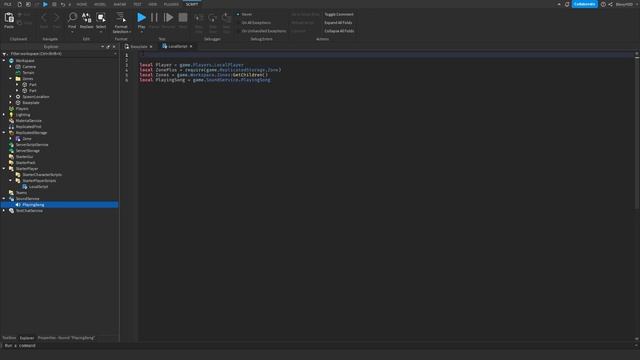Open the FILE menu
The image size is (640, 360).
click(8, 4)
